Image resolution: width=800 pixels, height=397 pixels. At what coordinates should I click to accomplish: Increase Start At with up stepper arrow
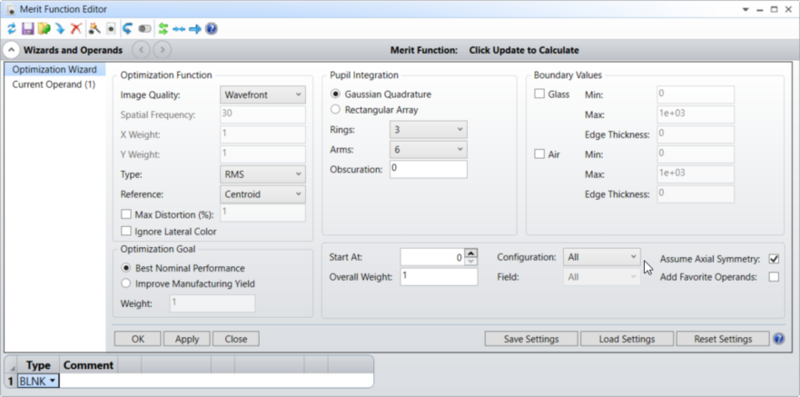pyautogui.click(x=472, y=253)
